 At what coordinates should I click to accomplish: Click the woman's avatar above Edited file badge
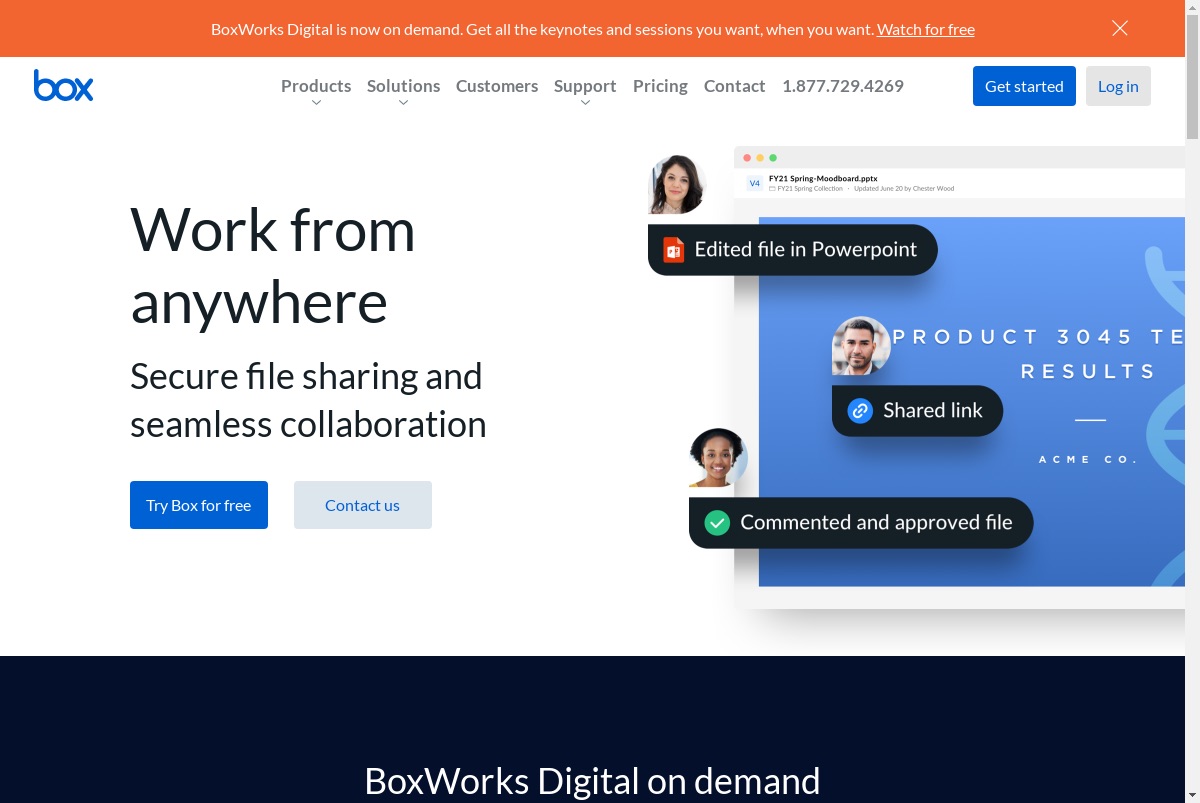point(677,185)
